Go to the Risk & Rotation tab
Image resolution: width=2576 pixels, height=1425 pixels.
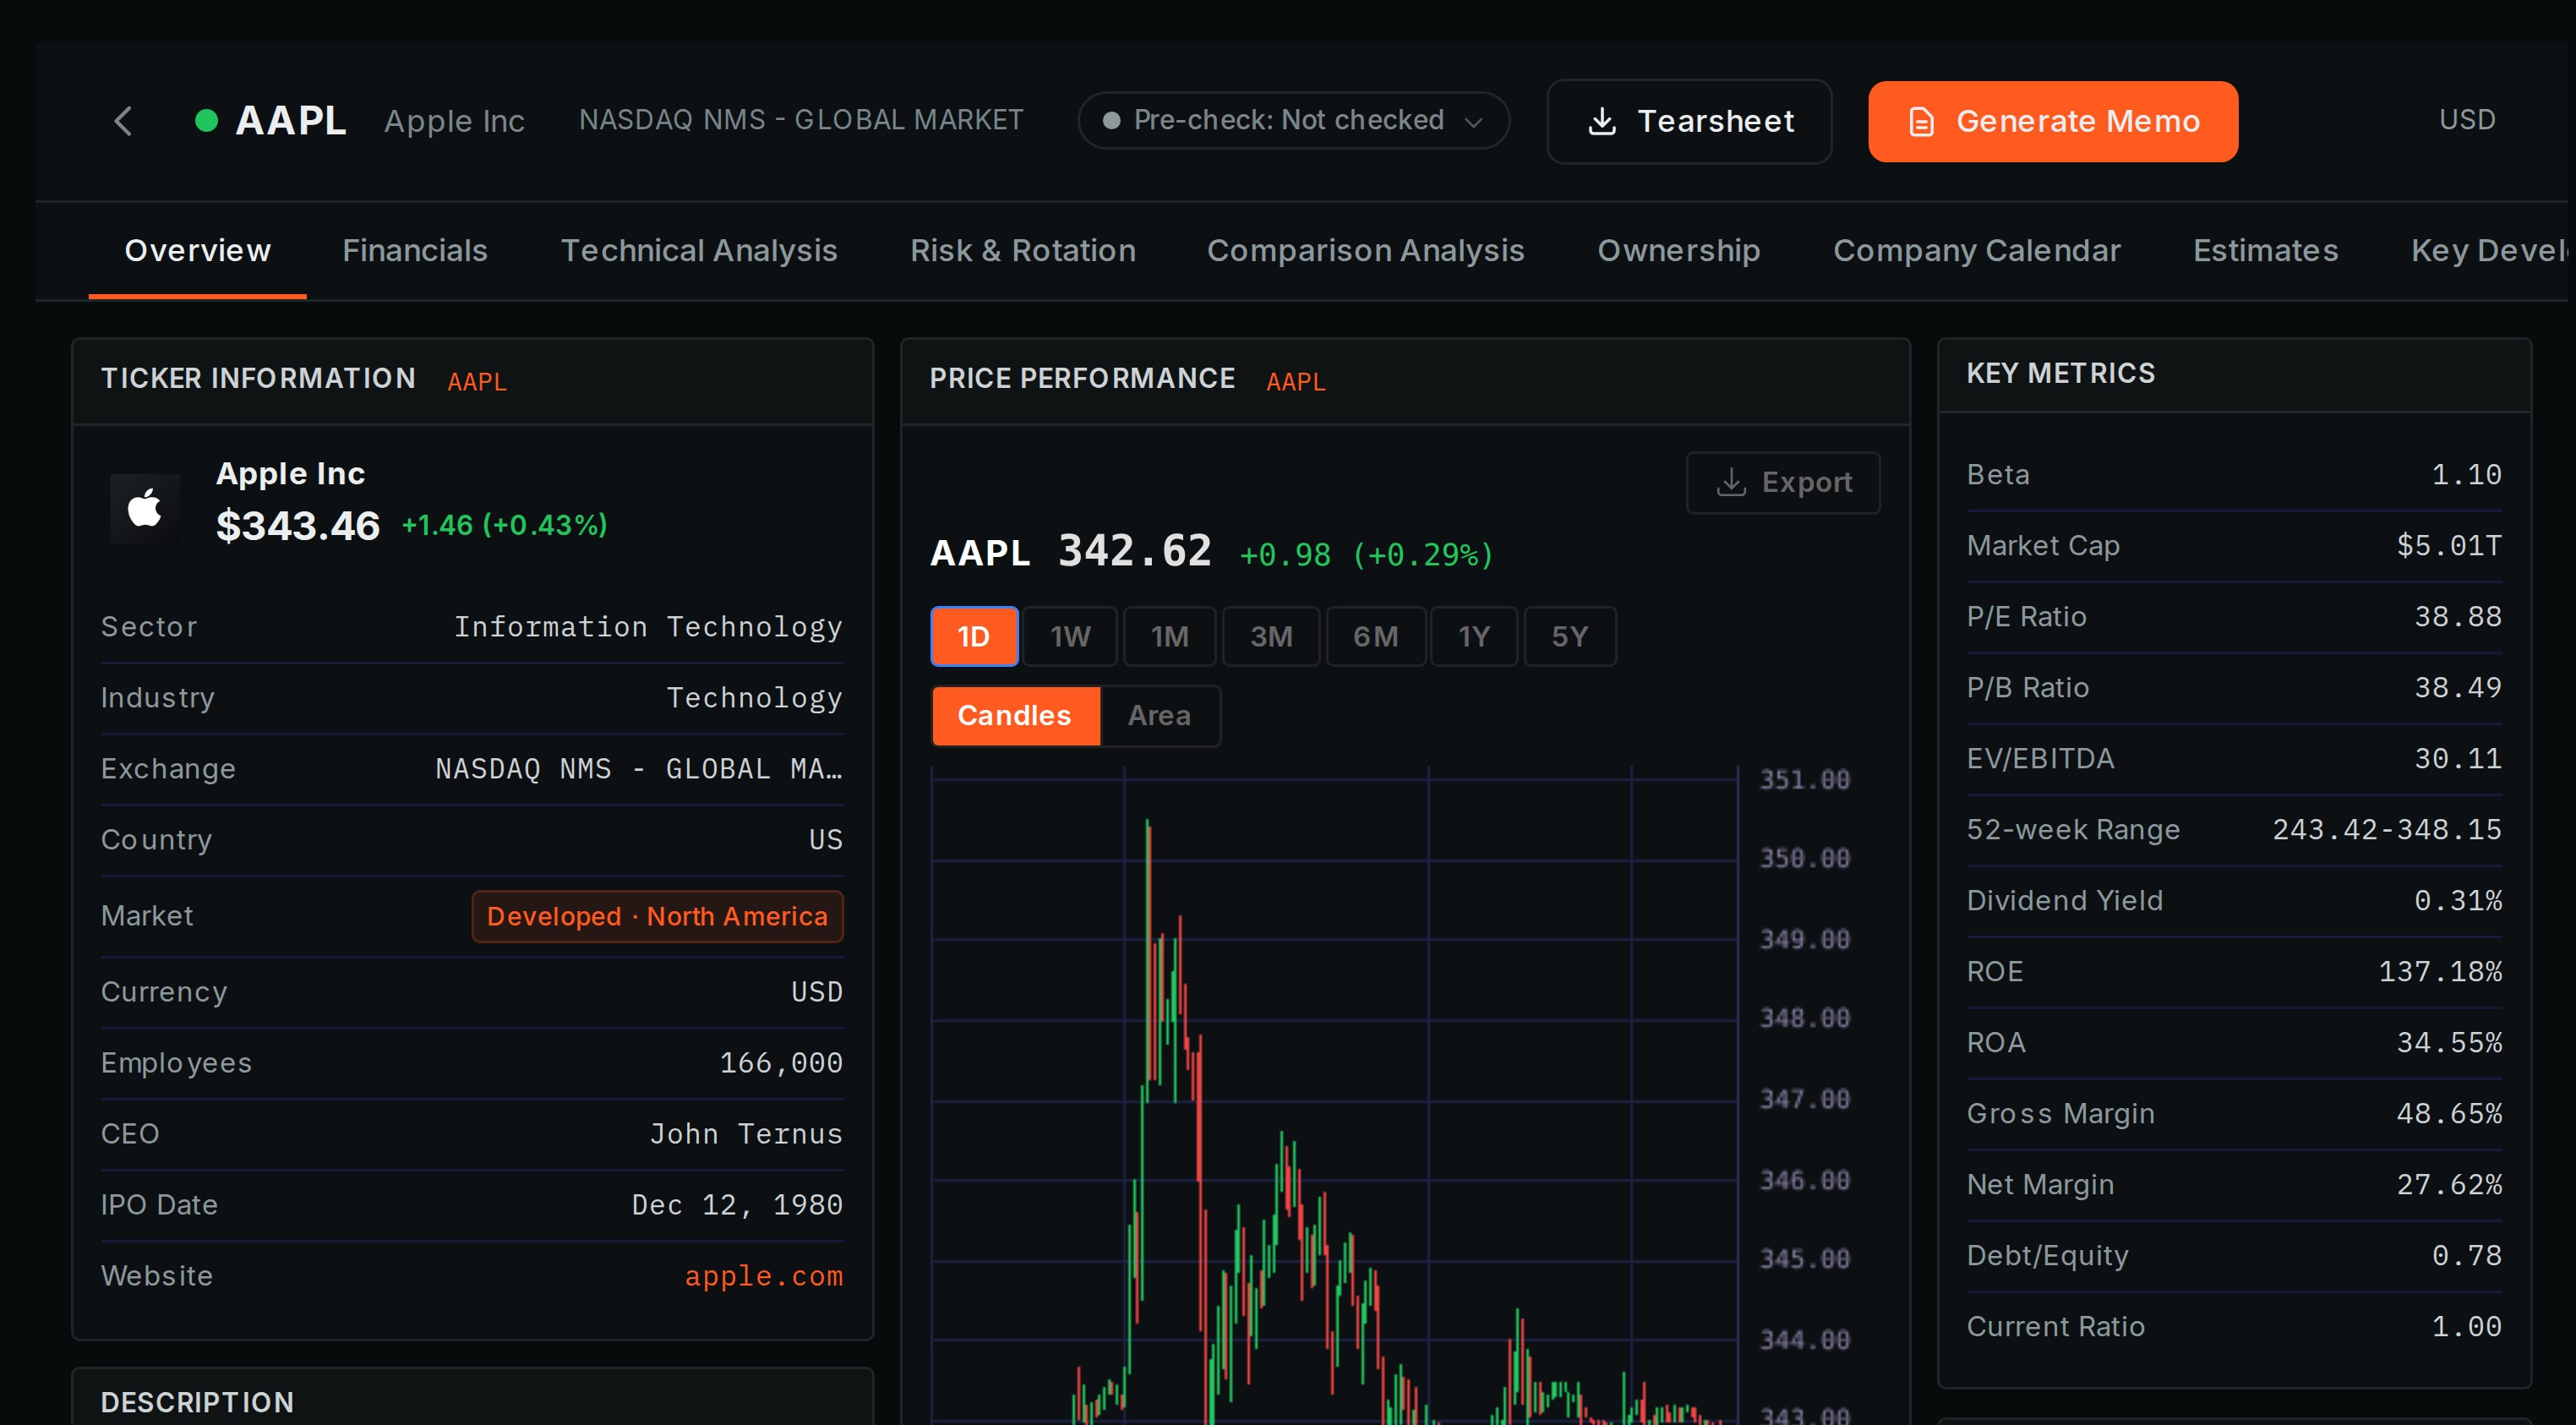tap(1022, 250)
